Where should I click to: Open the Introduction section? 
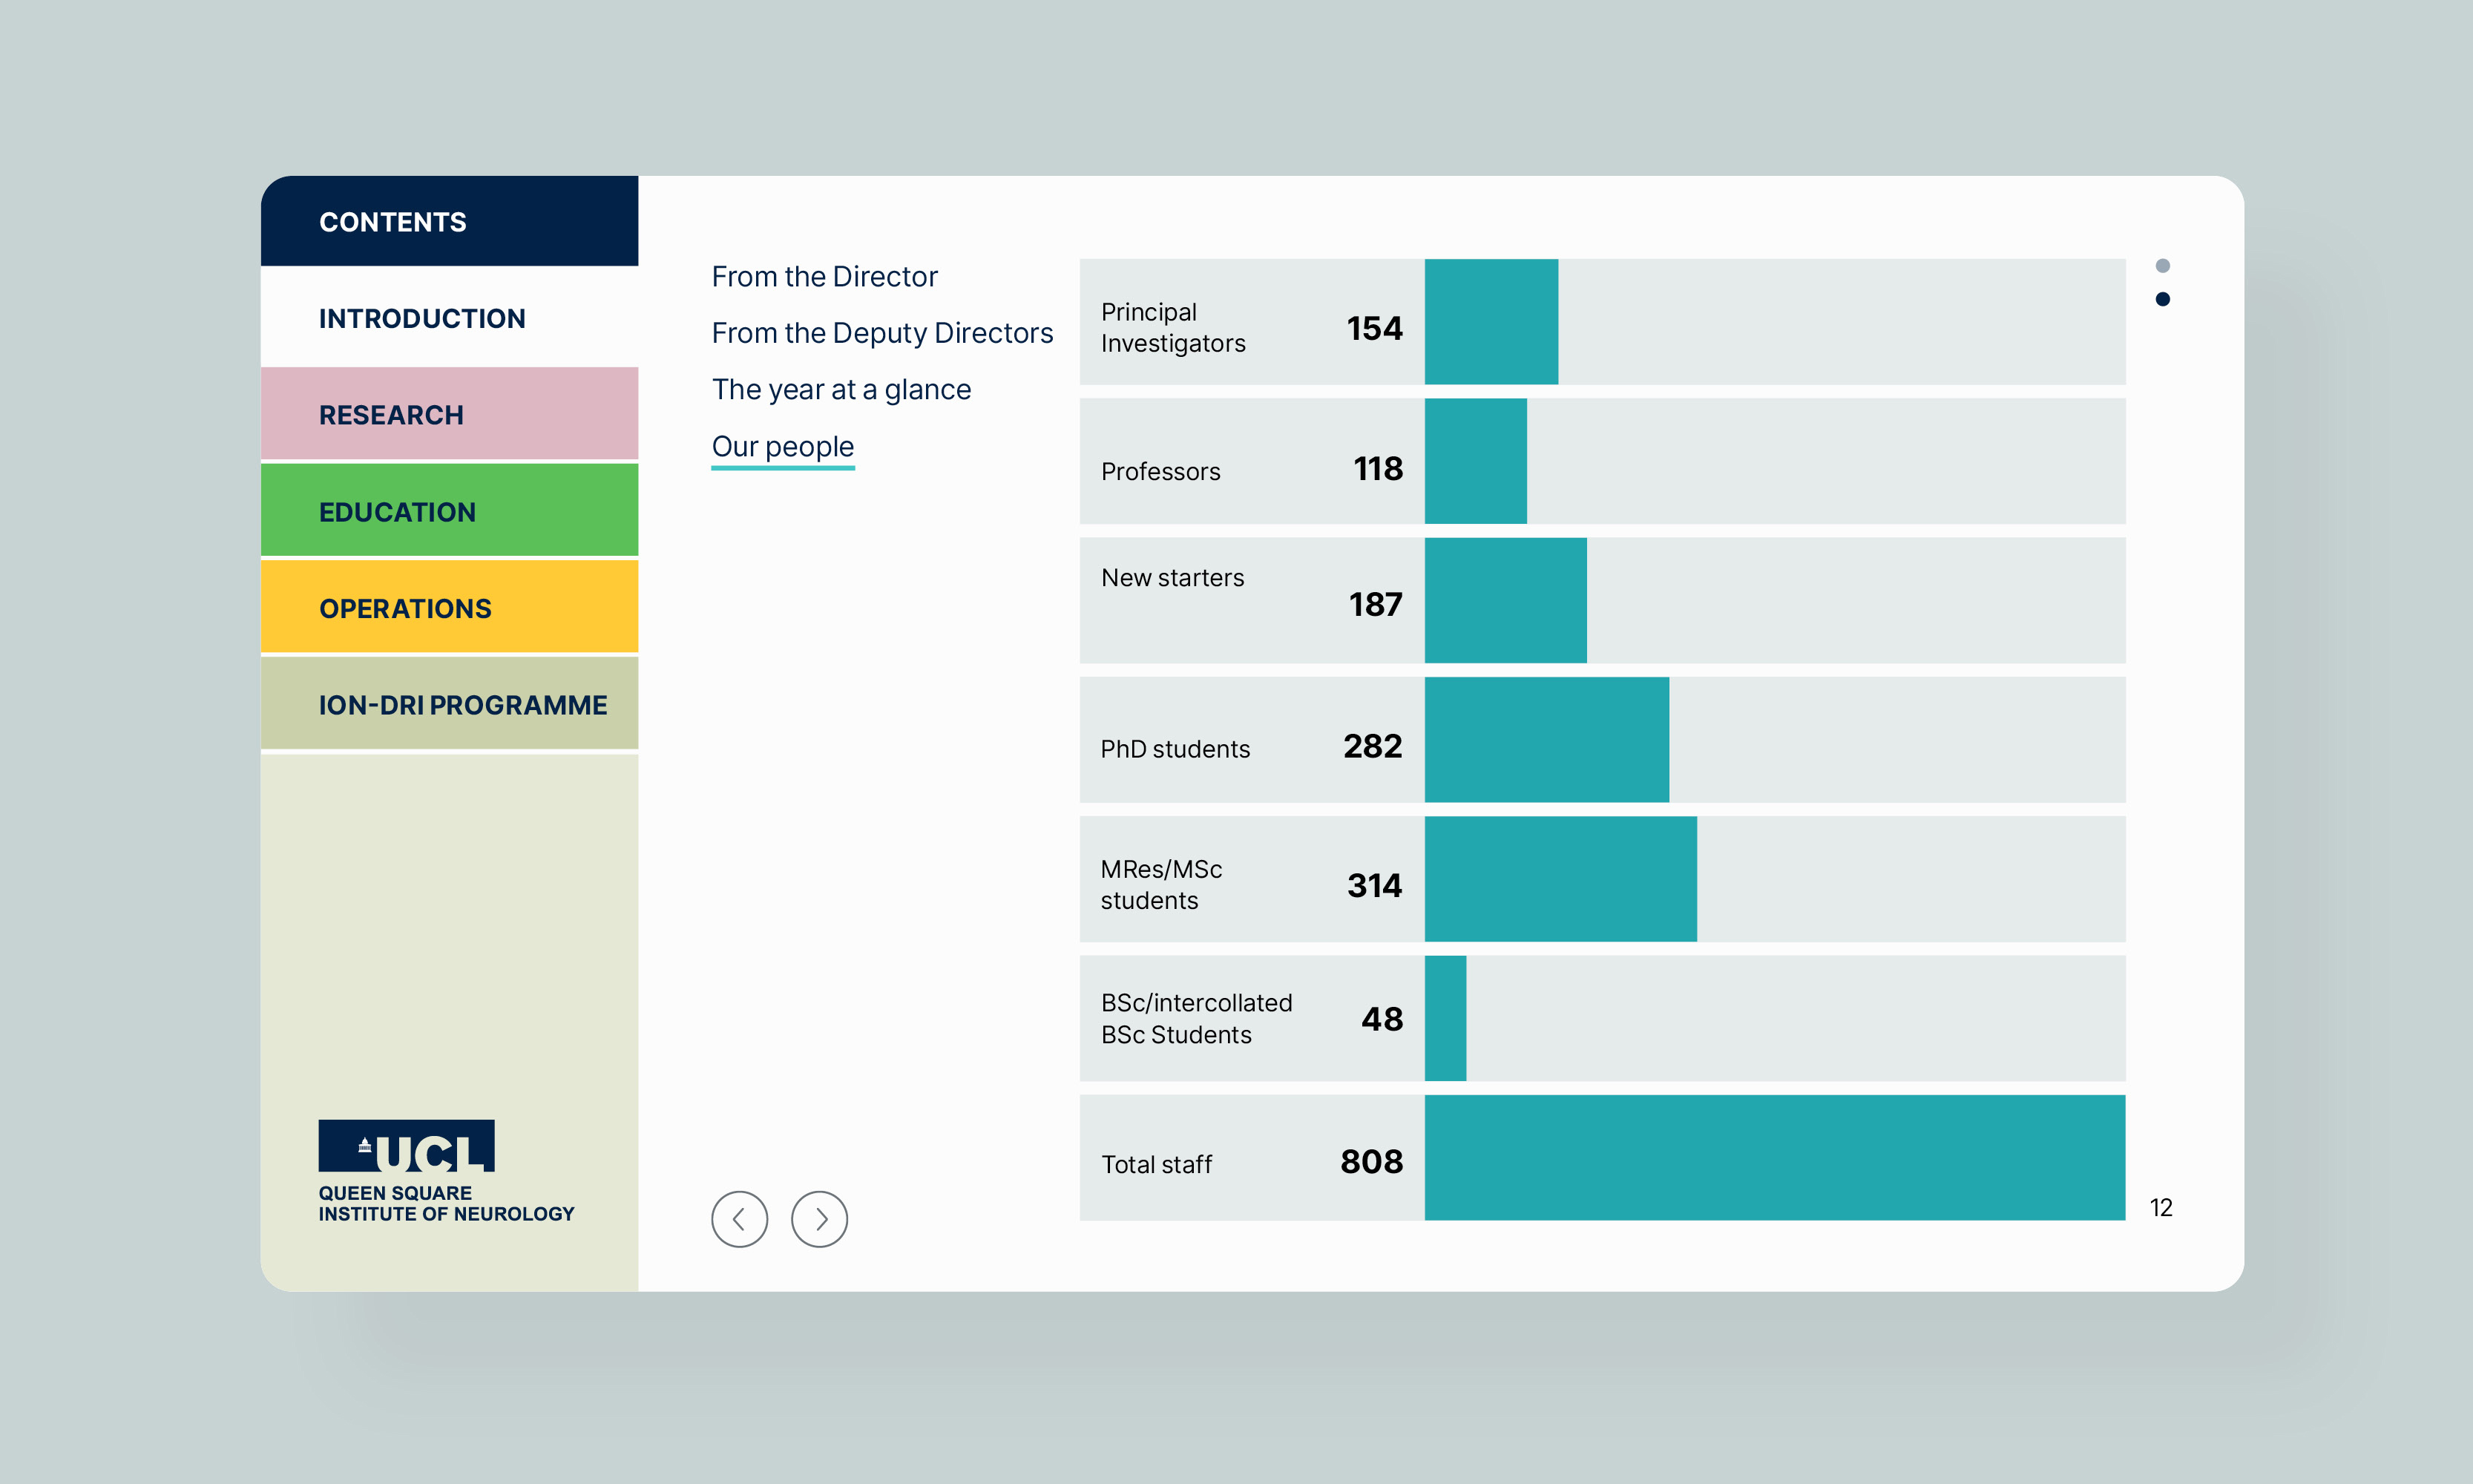(x=449, y=318)
